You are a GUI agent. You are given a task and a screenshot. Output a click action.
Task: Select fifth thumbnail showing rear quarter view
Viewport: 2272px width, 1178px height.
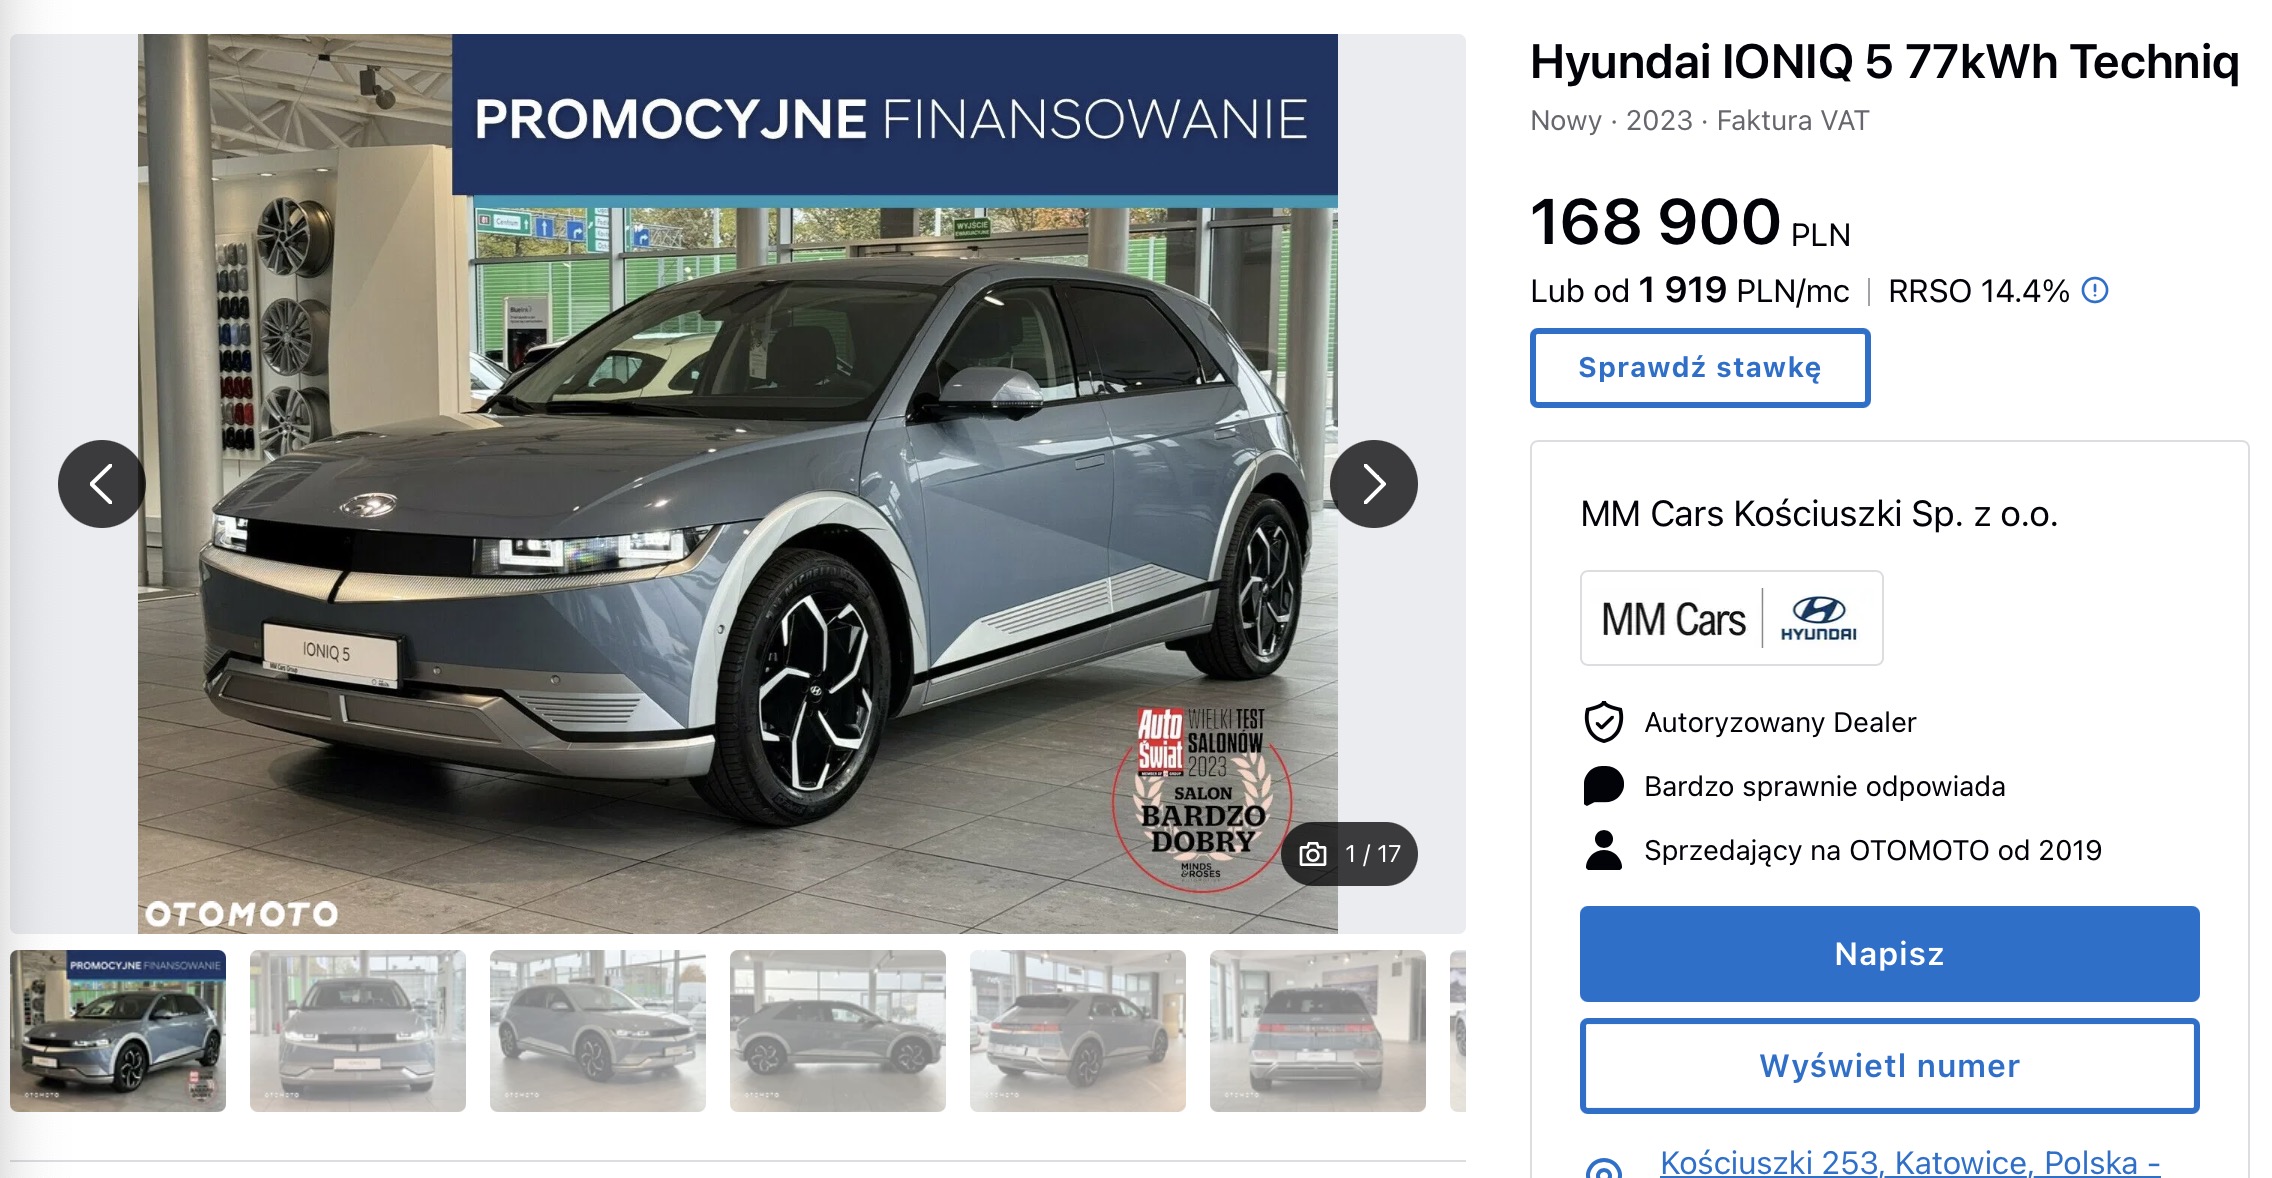[x=1078, y=1031]
